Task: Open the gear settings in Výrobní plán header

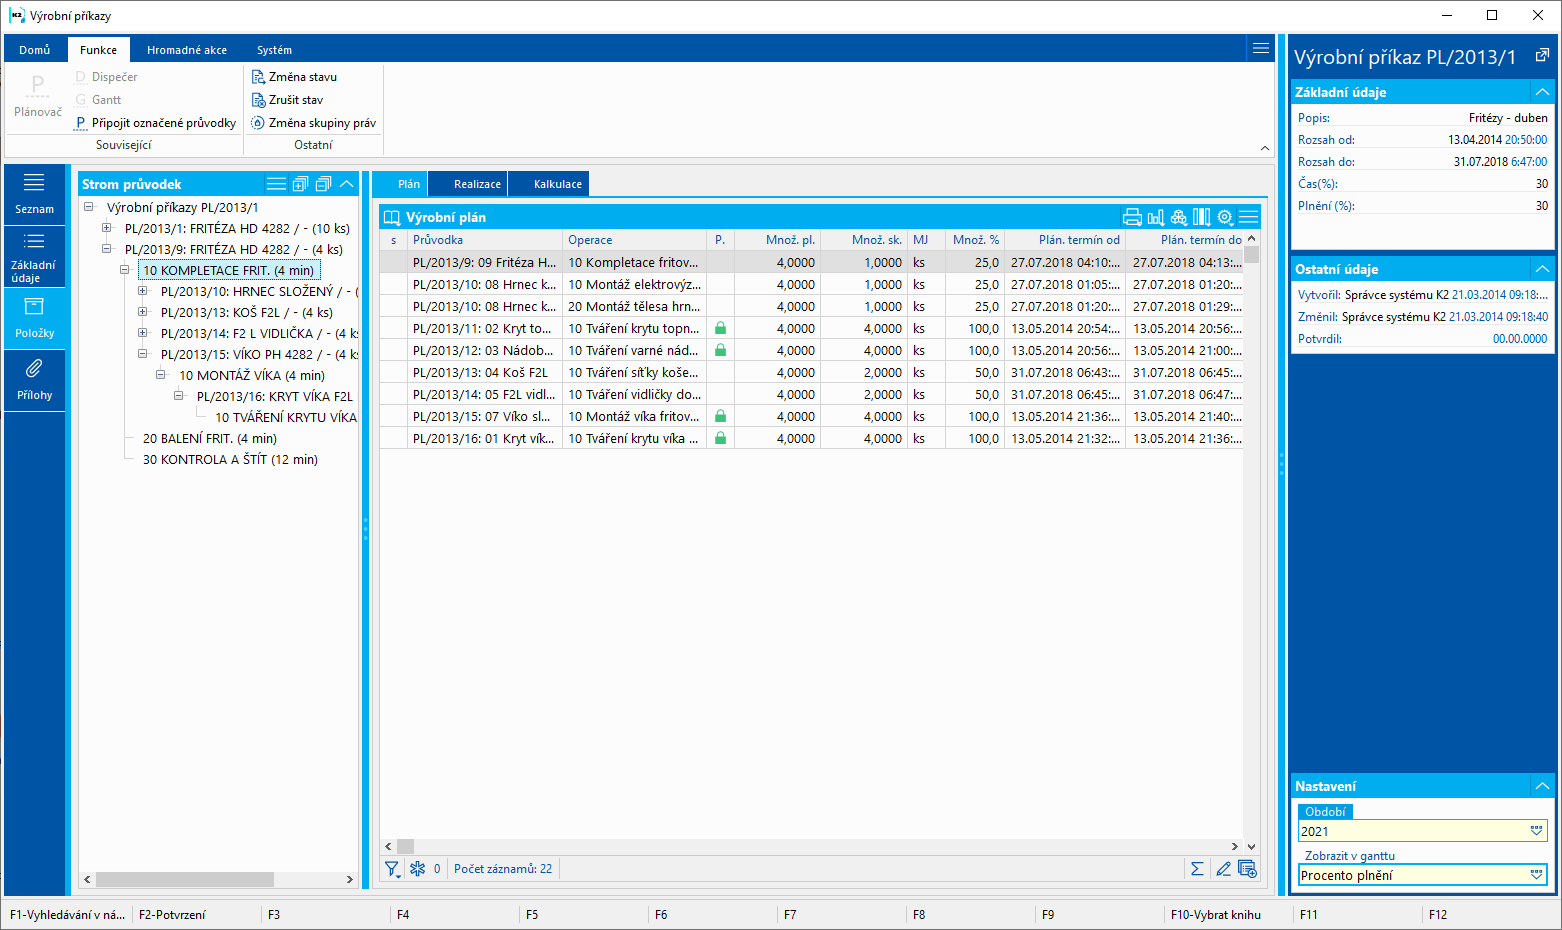Action: pyautogui.click(x=1225, y=217)
